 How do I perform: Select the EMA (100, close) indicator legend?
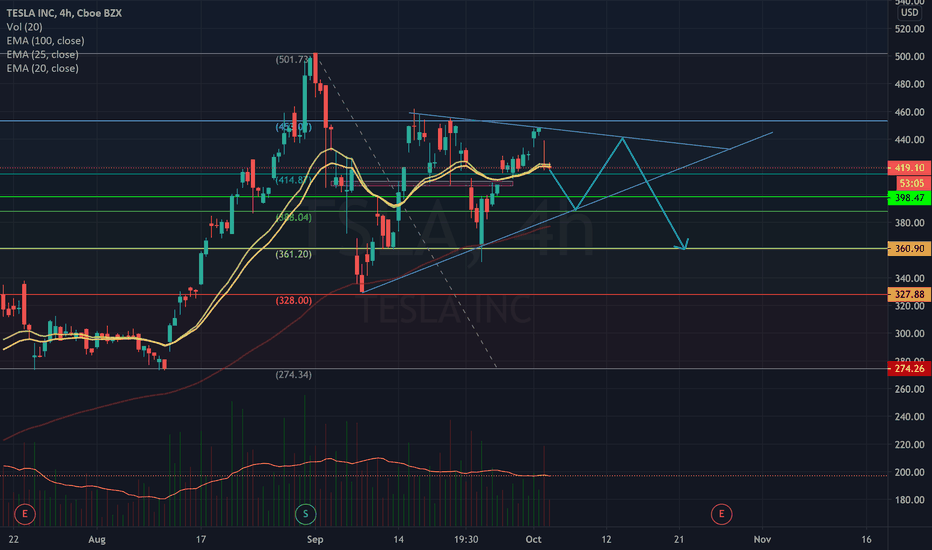45,40
